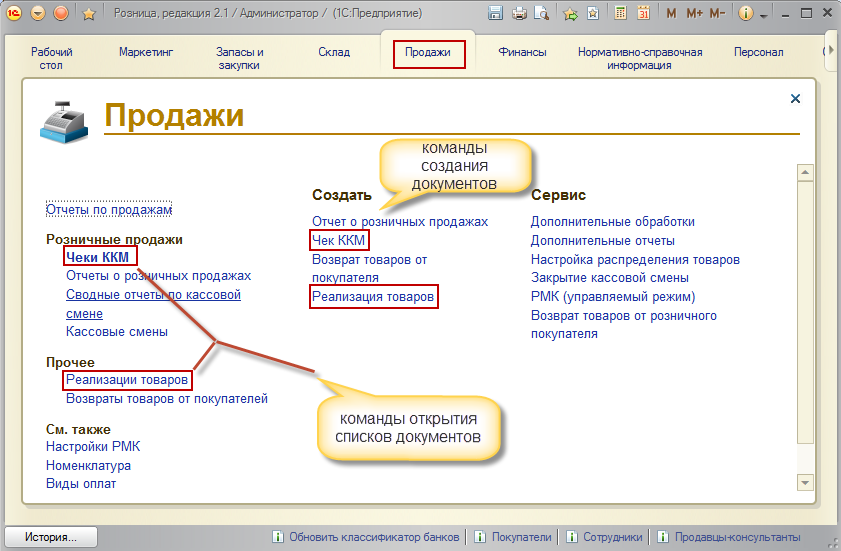Open the calendar icon
Viewport: 841px width, 551px height.
(644, 13)
